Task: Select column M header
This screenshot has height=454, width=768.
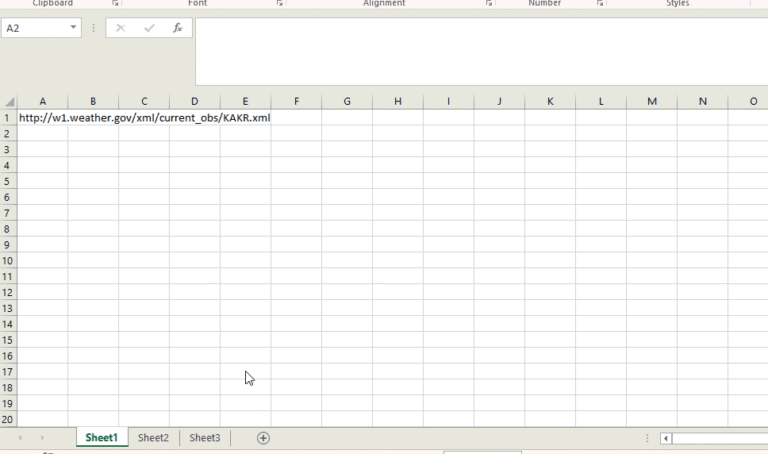Action: [x=652, y=101]
